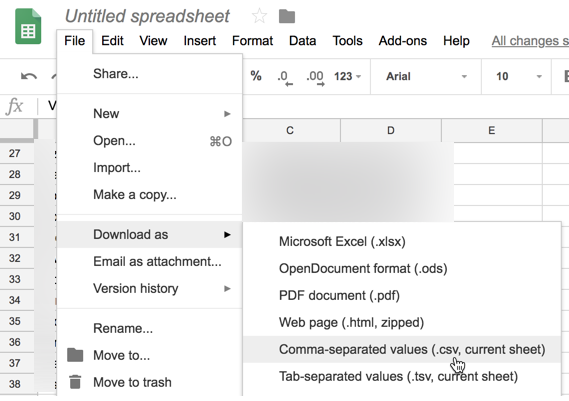Screen dimensions: 569x401
Task: Open the 123 more formats dropdown
Action: coord(347,76)
